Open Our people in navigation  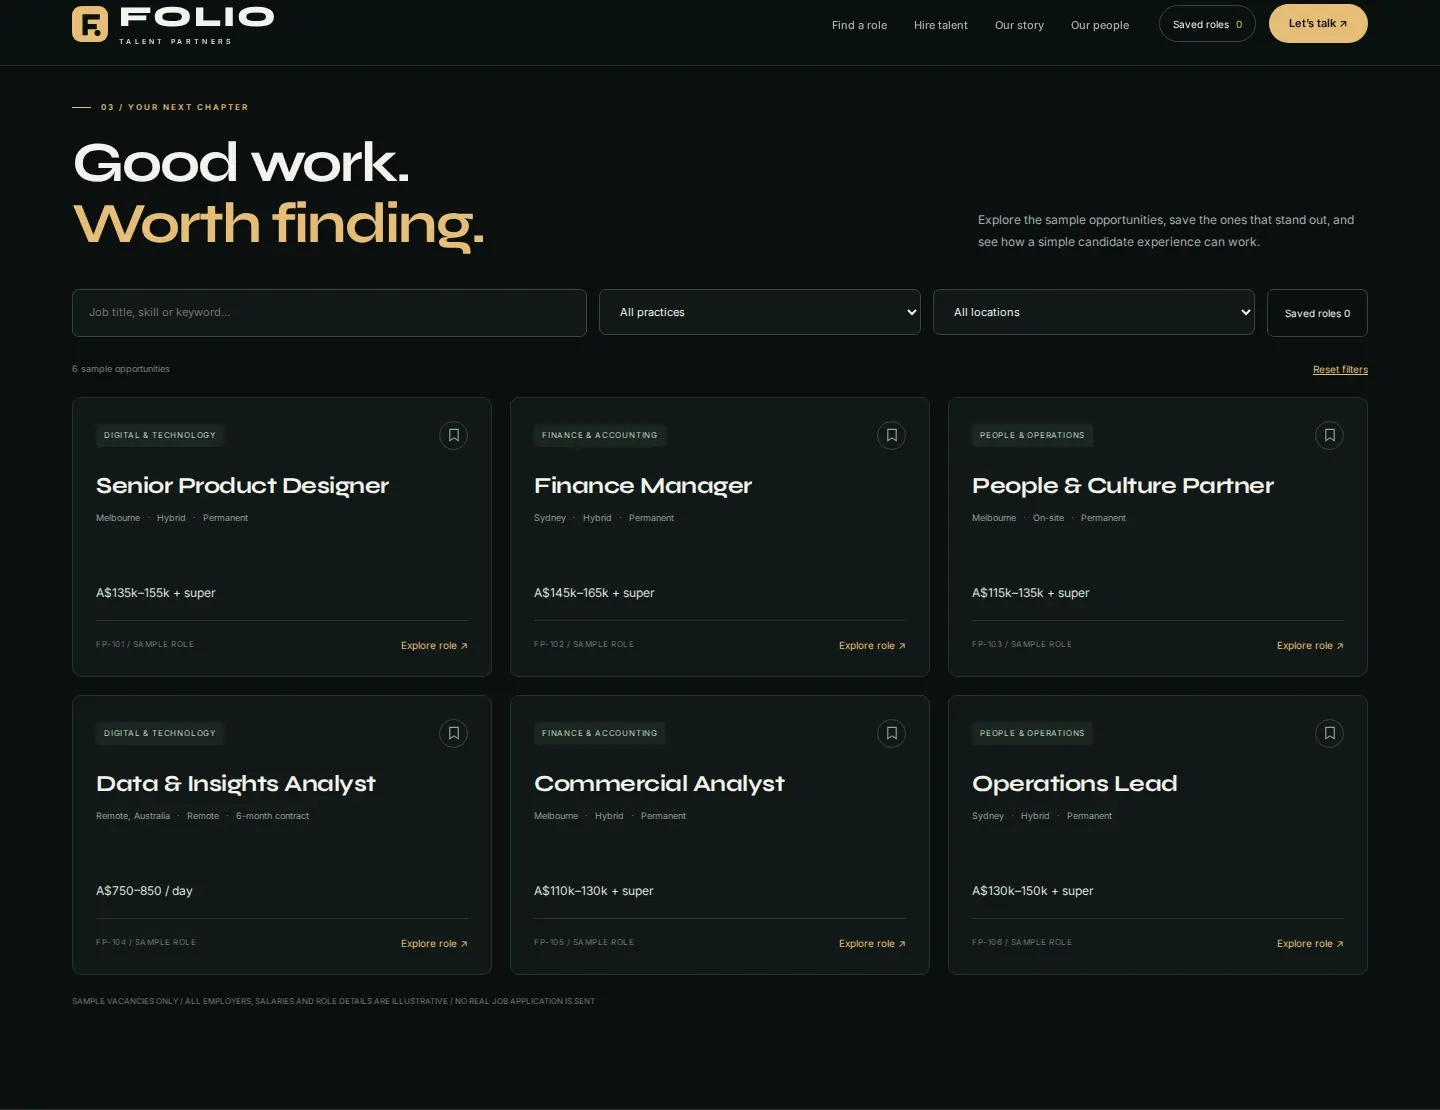point(1100,25)
